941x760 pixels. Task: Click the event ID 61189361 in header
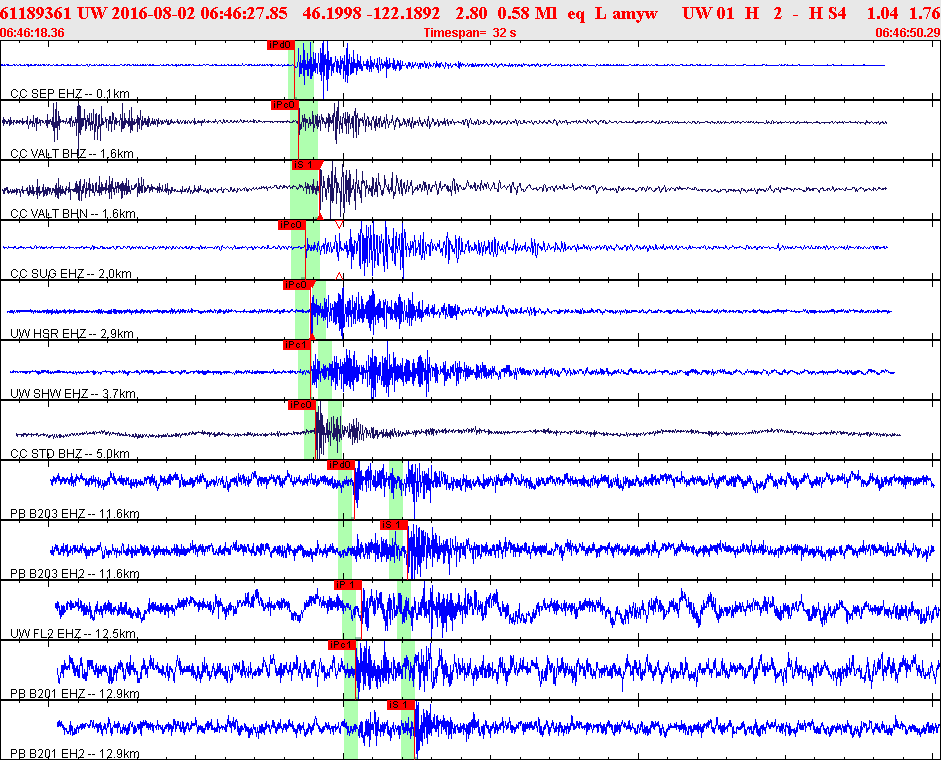(36, 15)
